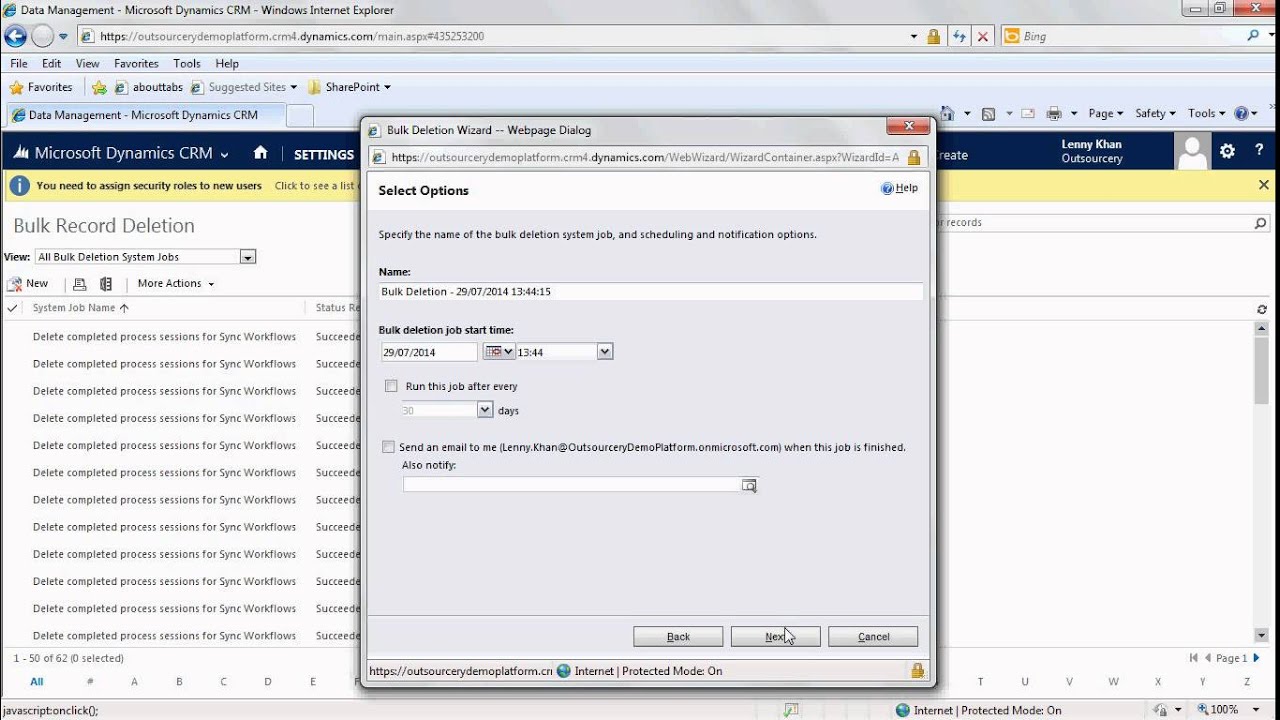Check Send an email to me option
The height and width of the screenshot is (720, 1280).
coord(389,447)
